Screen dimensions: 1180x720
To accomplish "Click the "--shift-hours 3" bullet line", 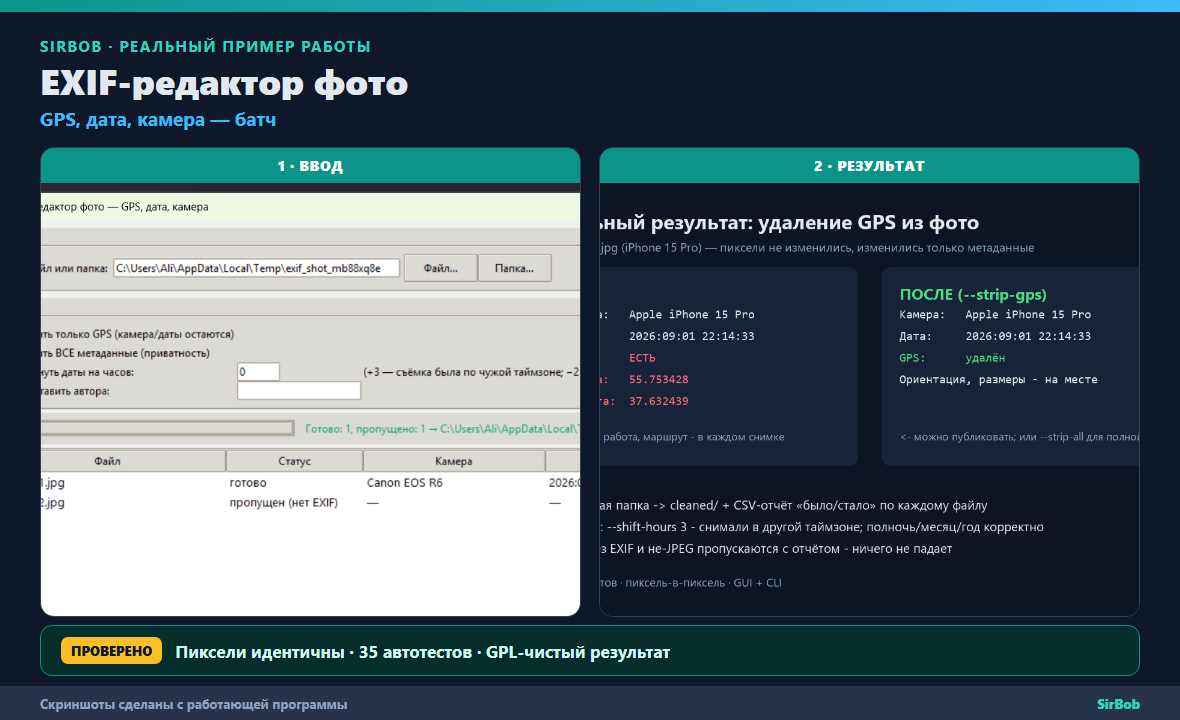I will [822, 527].
